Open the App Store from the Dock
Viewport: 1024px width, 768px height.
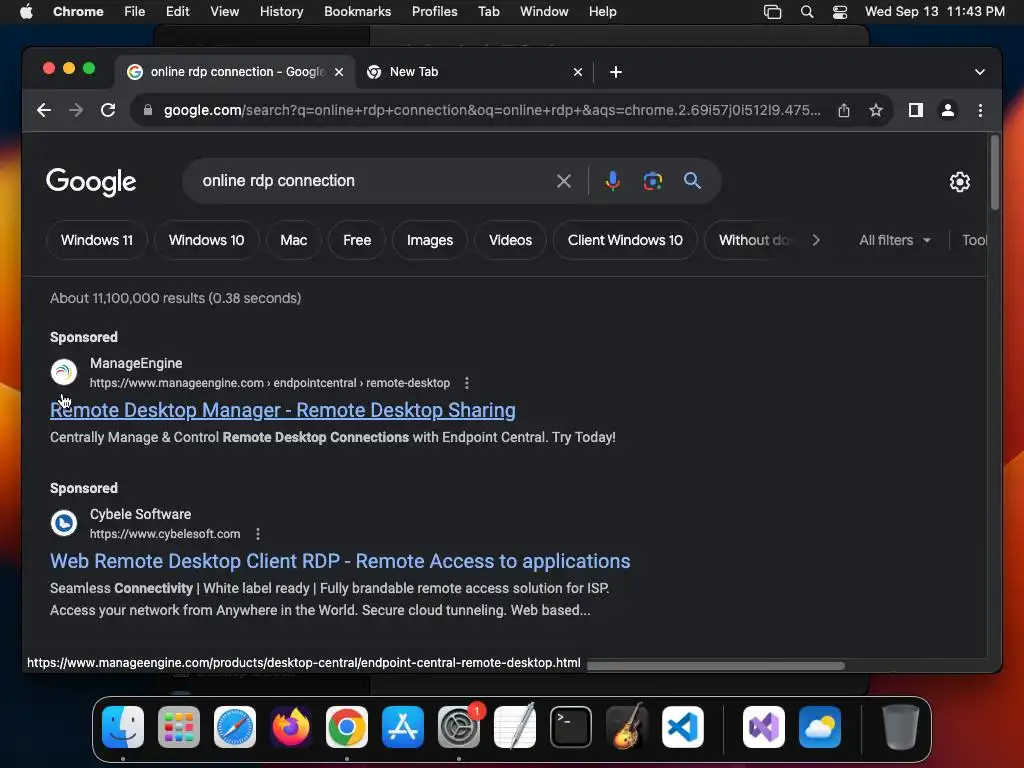coord(403,727)
